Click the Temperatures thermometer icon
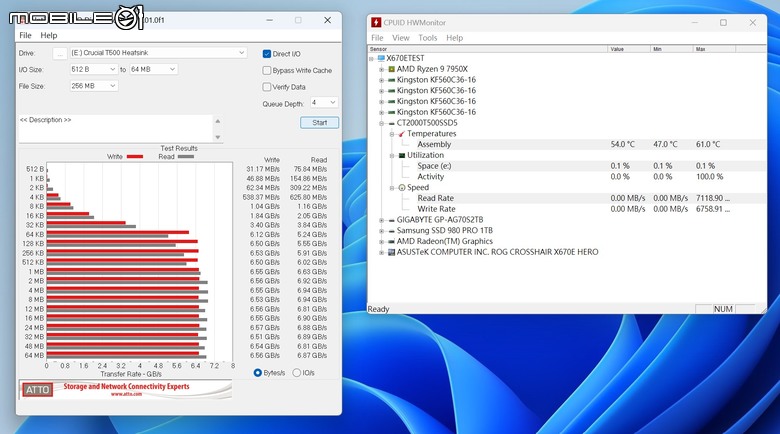This screenshot has width=780, height=434. (402, 134)
